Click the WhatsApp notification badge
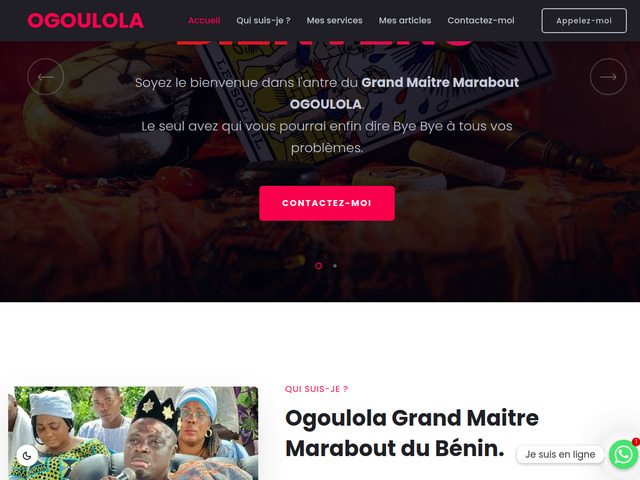 pyautogui.click(x=636, y=442)
